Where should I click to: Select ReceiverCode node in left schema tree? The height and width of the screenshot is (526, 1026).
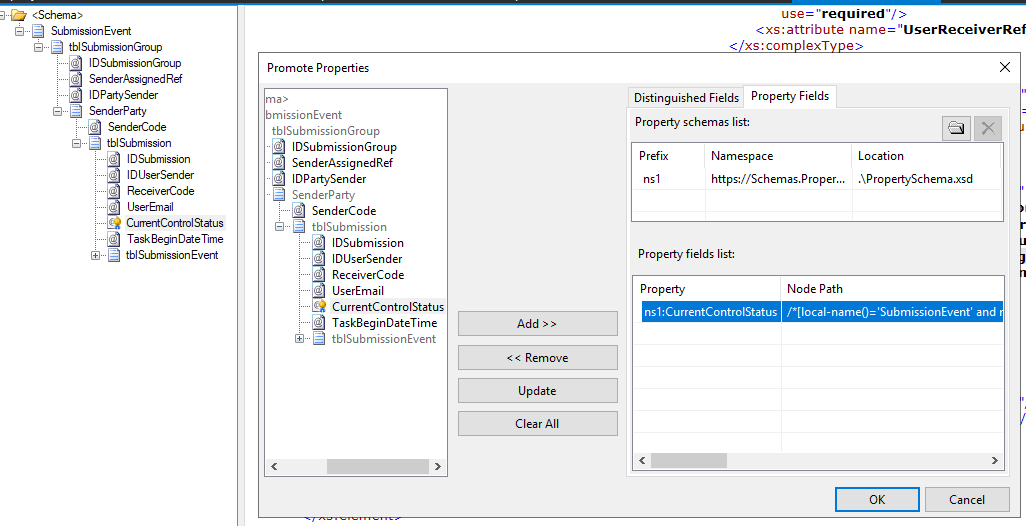click(160, 191)
